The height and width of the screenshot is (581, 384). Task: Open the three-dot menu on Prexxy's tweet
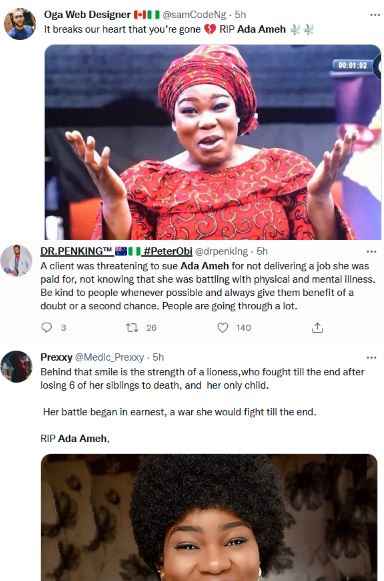click(371, 358)
